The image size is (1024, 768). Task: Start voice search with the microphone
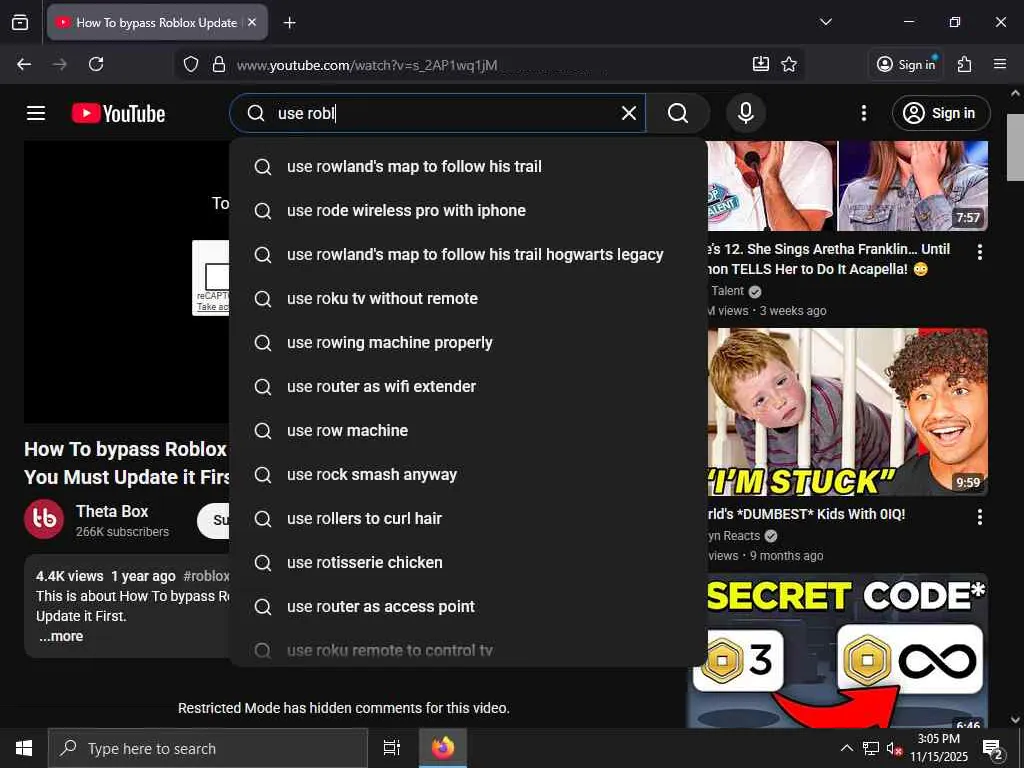pyautogui.click(x=745, y=113)
